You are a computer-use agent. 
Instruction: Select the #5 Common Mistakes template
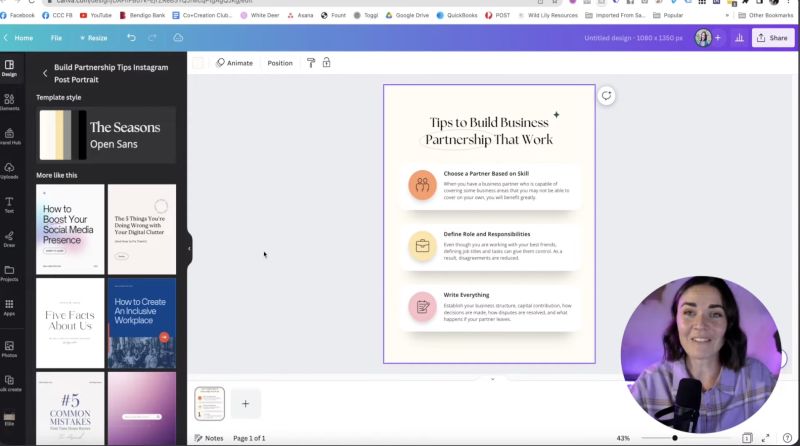70,408
